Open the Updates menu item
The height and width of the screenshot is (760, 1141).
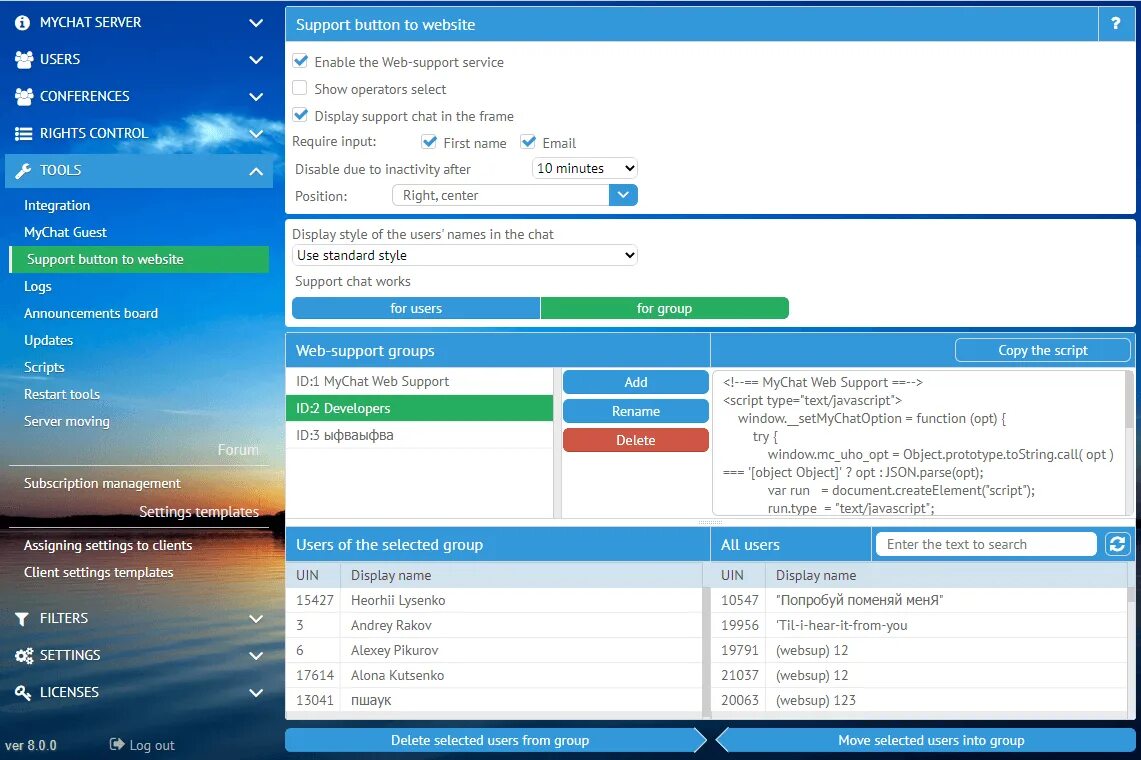coord(49,340)
